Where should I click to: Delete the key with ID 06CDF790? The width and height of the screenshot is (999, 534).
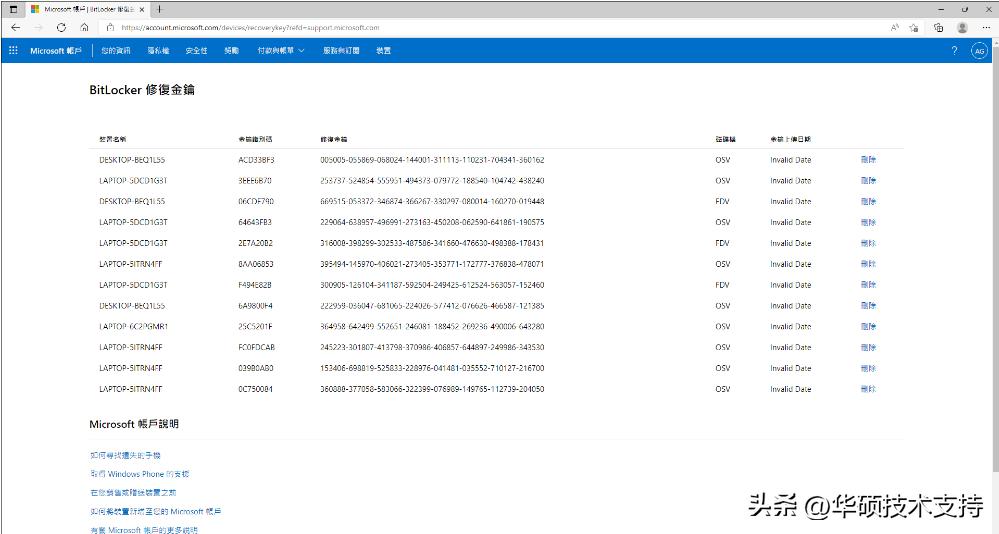868,201
